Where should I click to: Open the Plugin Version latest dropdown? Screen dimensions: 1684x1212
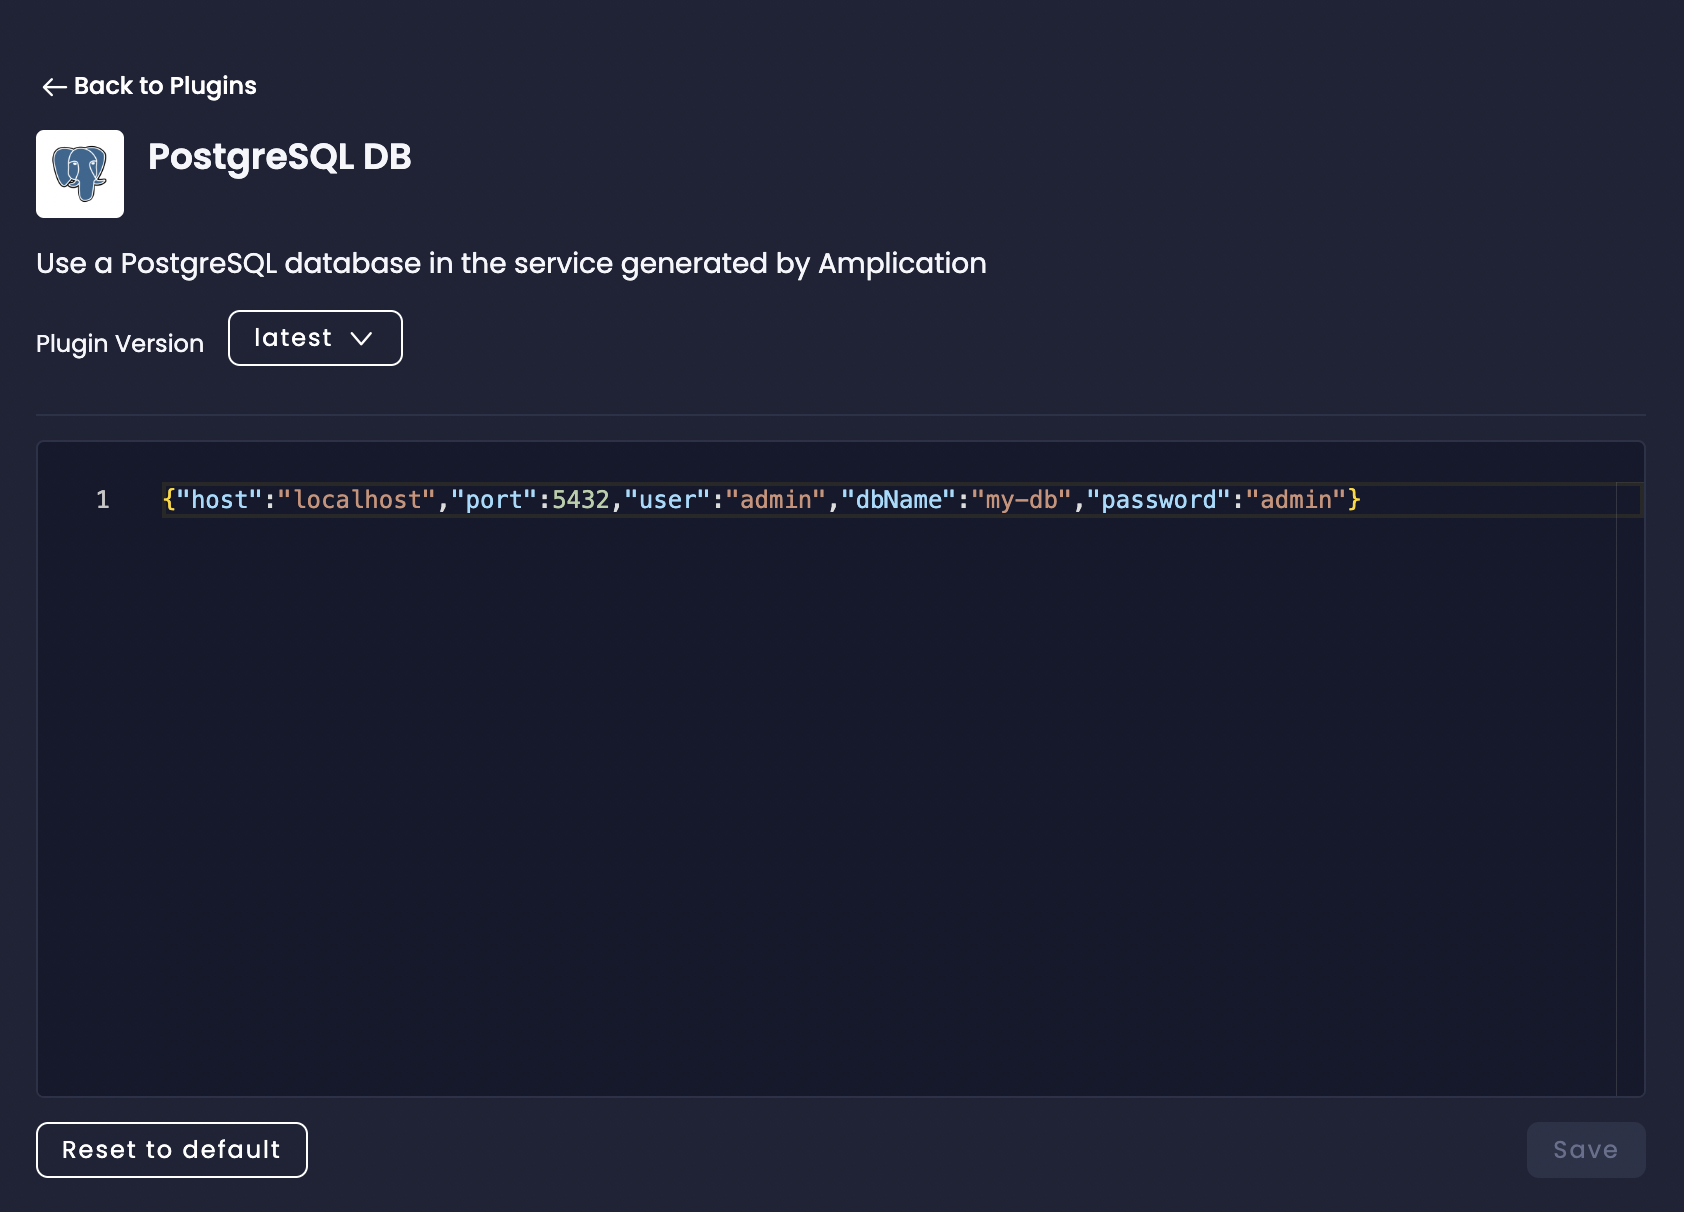[x=315, y=338]
